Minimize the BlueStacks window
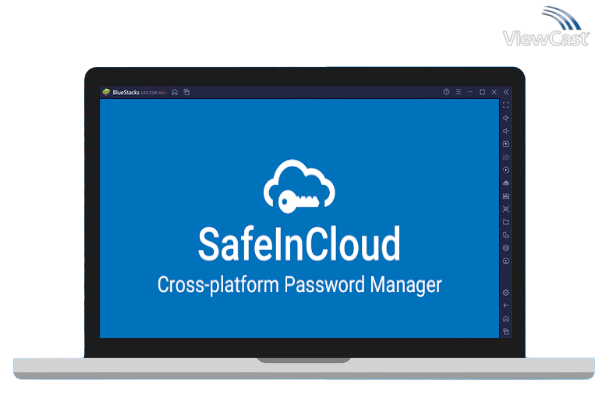 [470, 92]
